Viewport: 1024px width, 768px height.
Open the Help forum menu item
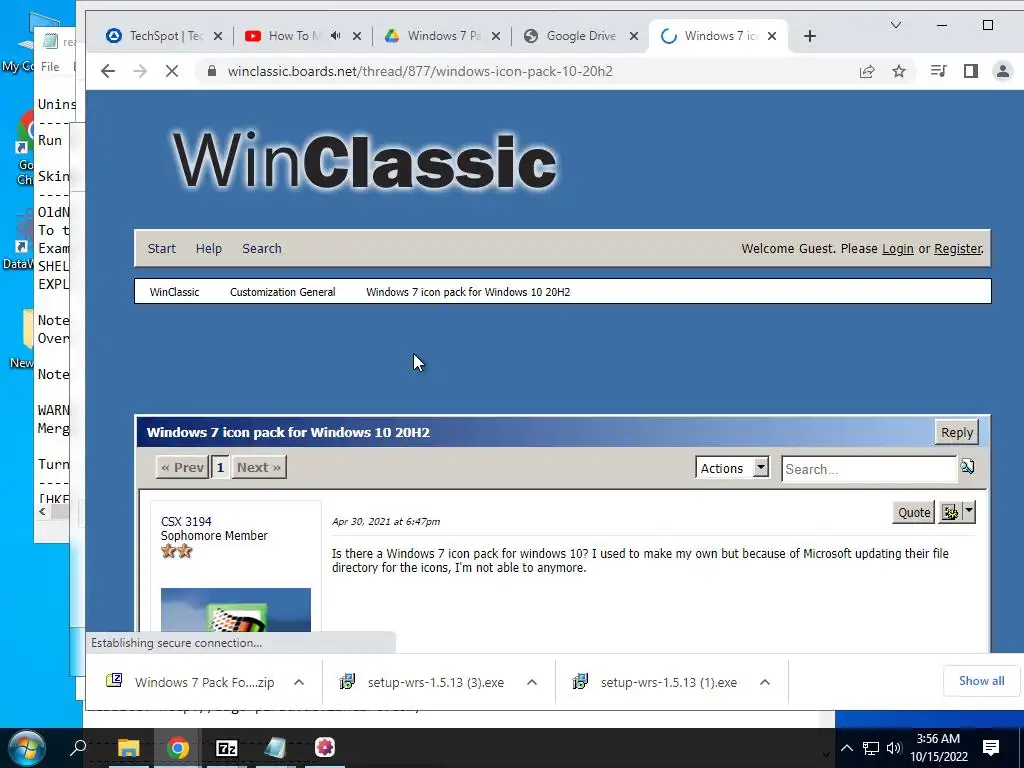(209, 248)
